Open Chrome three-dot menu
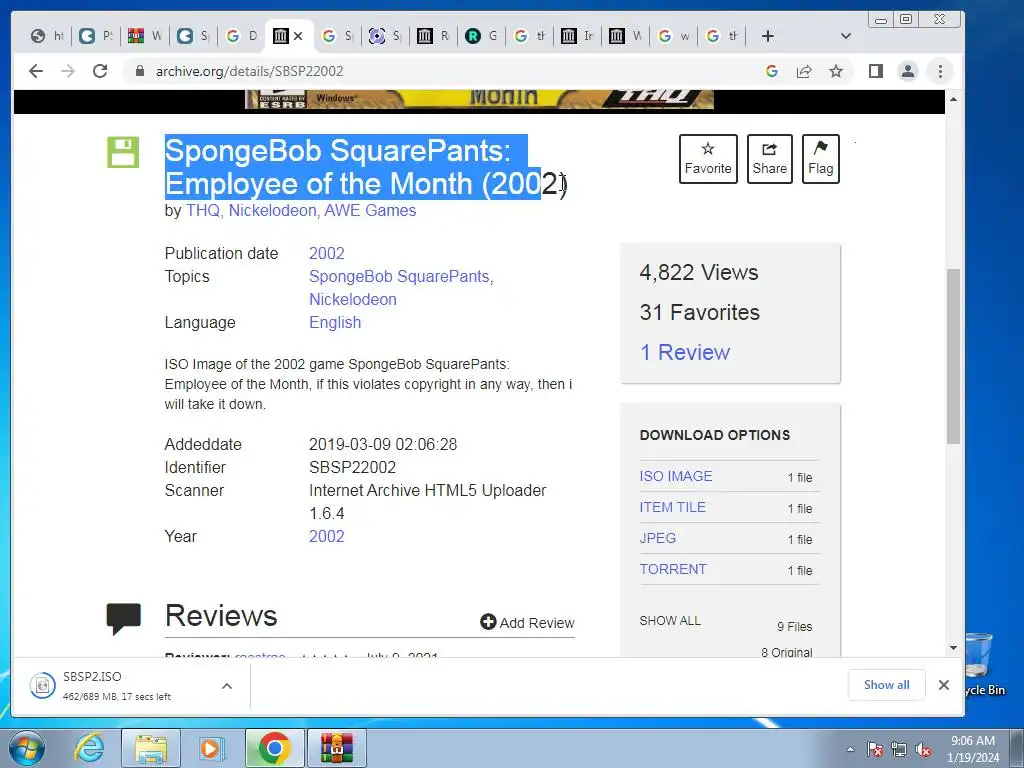Image resolution: width=1024 pixels, height=768 pixels. tap(940, 71)
